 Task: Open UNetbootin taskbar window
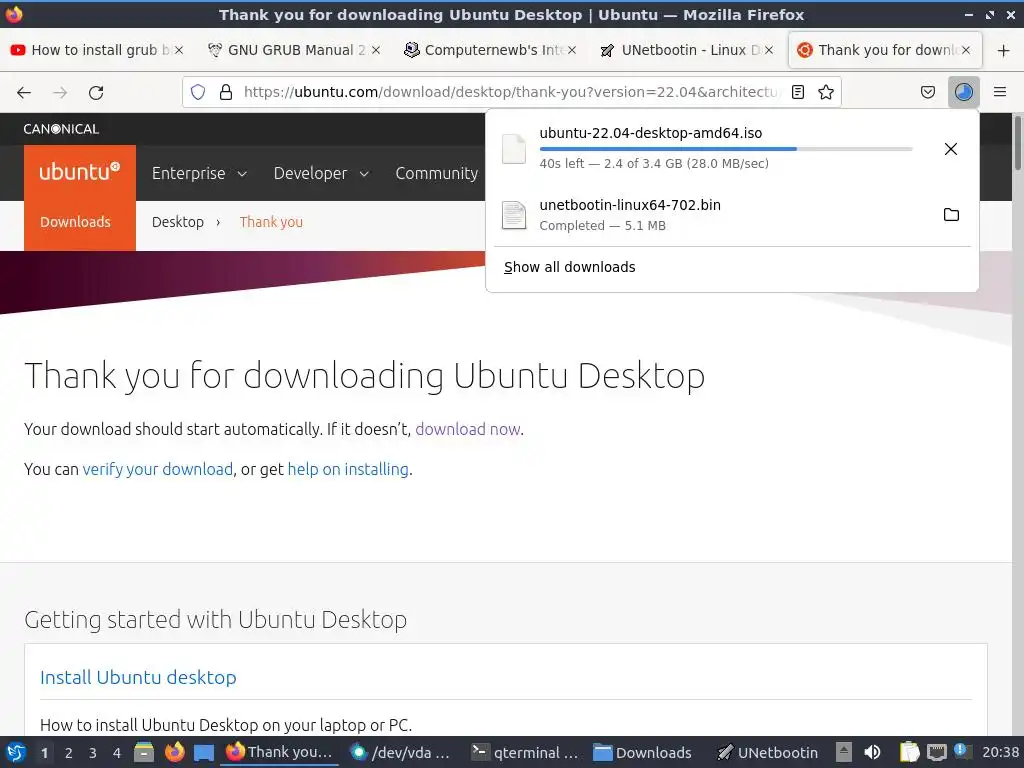click(767, 752)
